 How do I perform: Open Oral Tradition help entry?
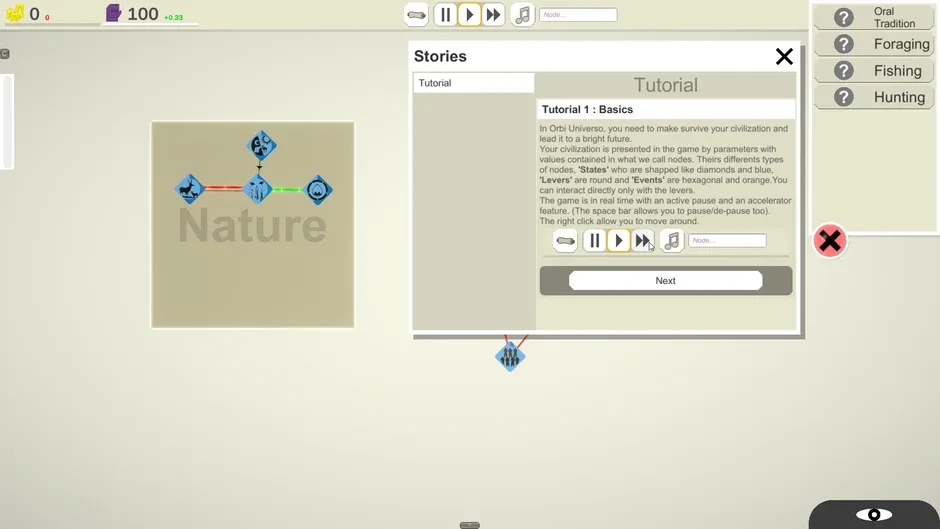pos(873,17)
